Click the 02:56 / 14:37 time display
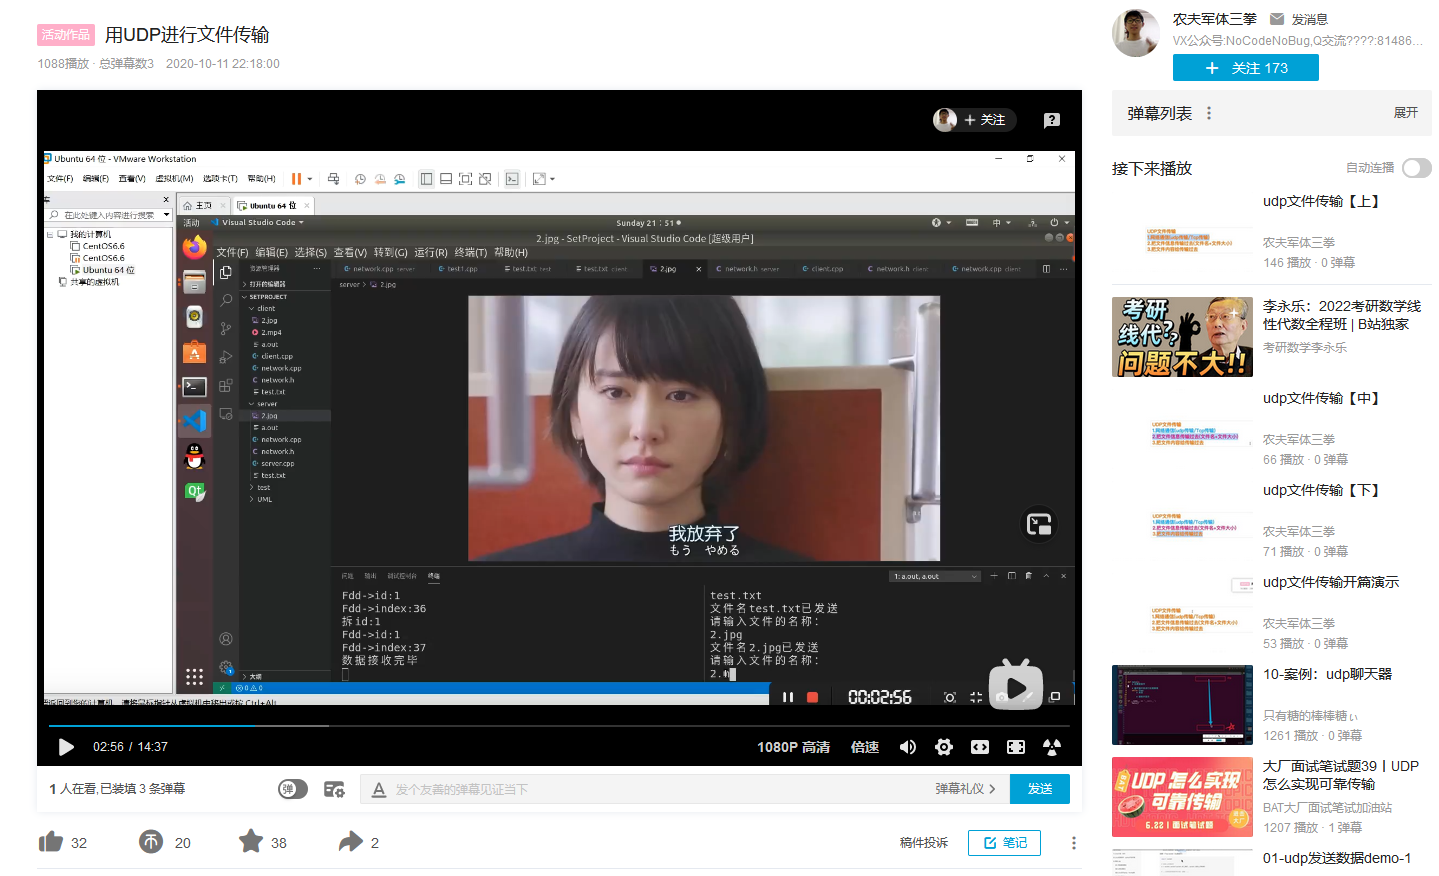 [x=130, y=747]
